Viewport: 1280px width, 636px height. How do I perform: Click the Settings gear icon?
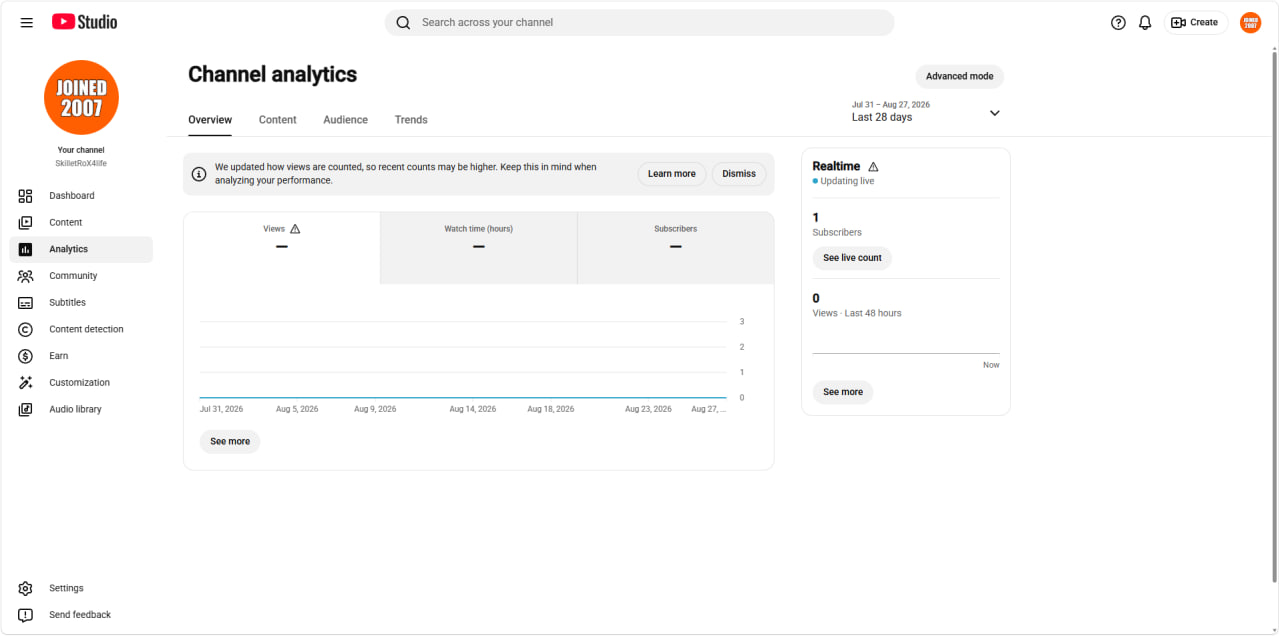[26, 588]
